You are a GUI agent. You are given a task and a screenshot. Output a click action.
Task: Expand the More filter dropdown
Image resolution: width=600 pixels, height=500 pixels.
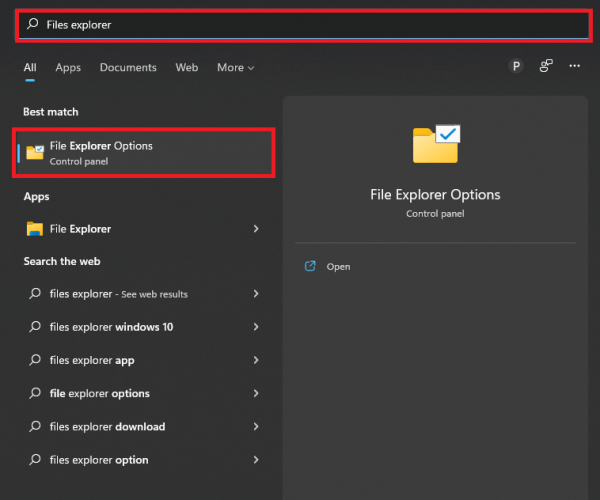coord(235,68)
